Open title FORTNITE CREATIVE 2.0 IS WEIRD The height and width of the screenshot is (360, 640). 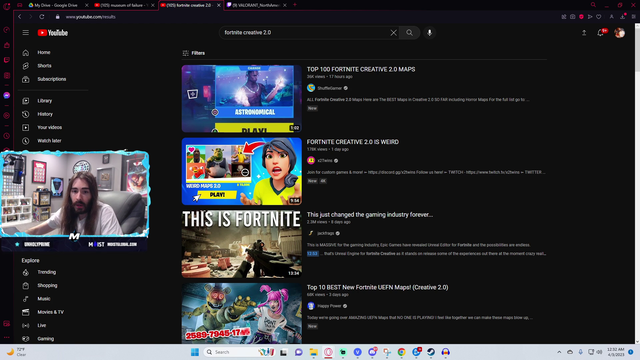click(x=353, y=142)
